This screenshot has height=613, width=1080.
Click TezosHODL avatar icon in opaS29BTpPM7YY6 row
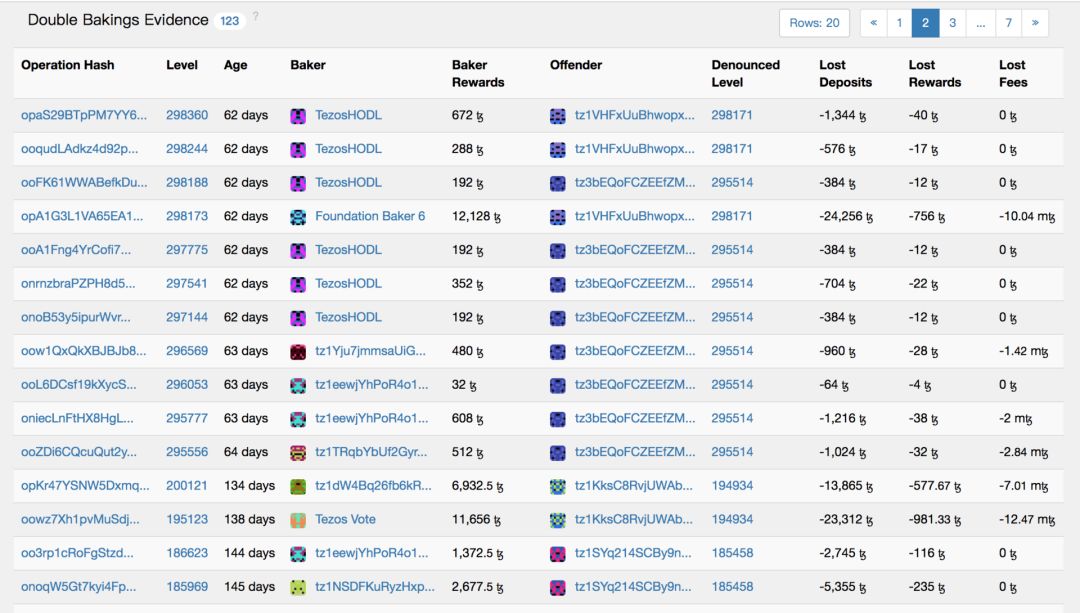pyautogui.click(x=298, y=116)
